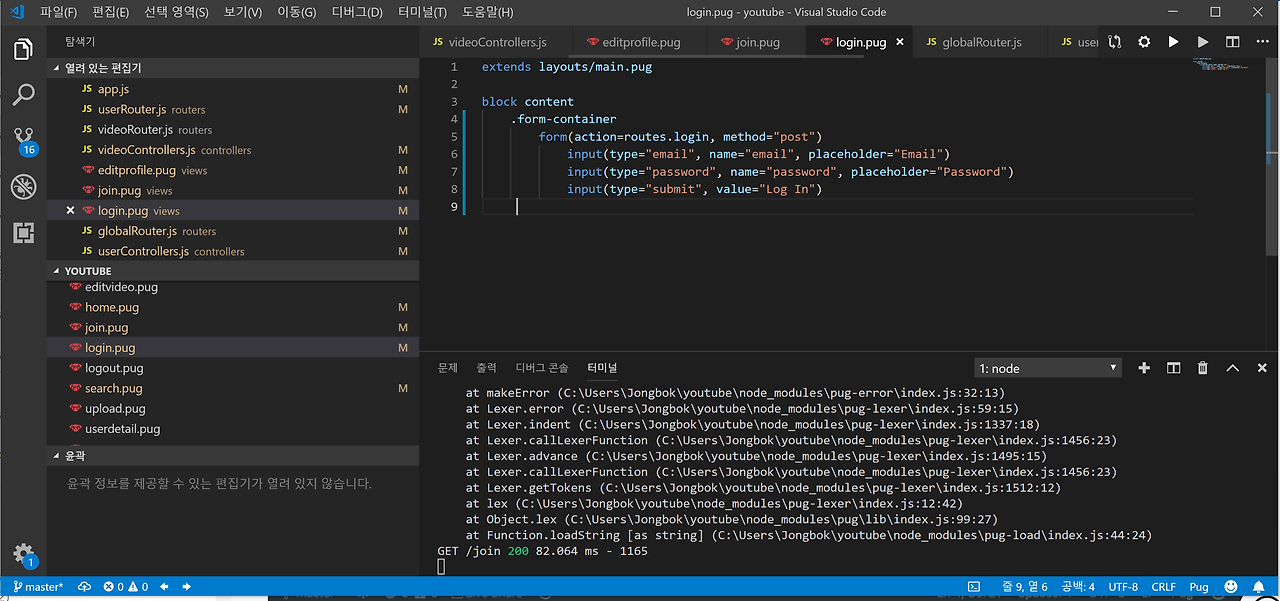Maximize the terminal panel with the chevron

tap(1233, 368)
